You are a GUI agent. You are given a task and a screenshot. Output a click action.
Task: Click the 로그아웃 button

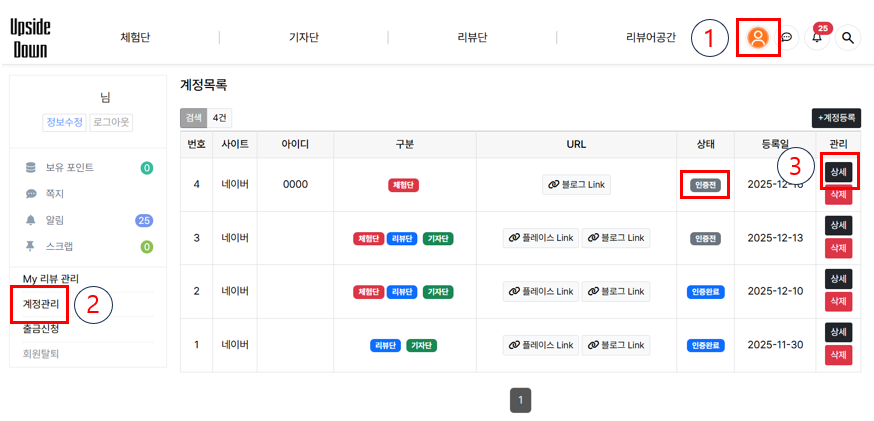click(111, 123)
